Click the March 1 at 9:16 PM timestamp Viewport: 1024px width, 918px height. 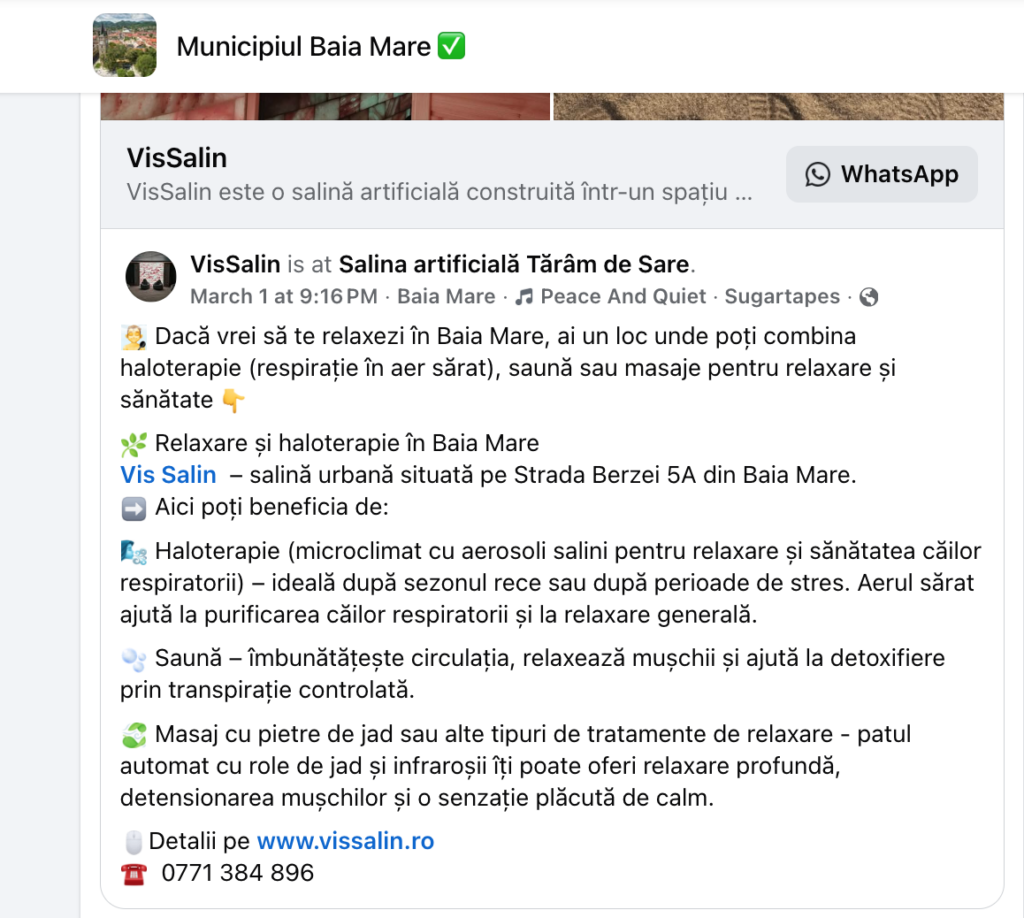[284, 296]
